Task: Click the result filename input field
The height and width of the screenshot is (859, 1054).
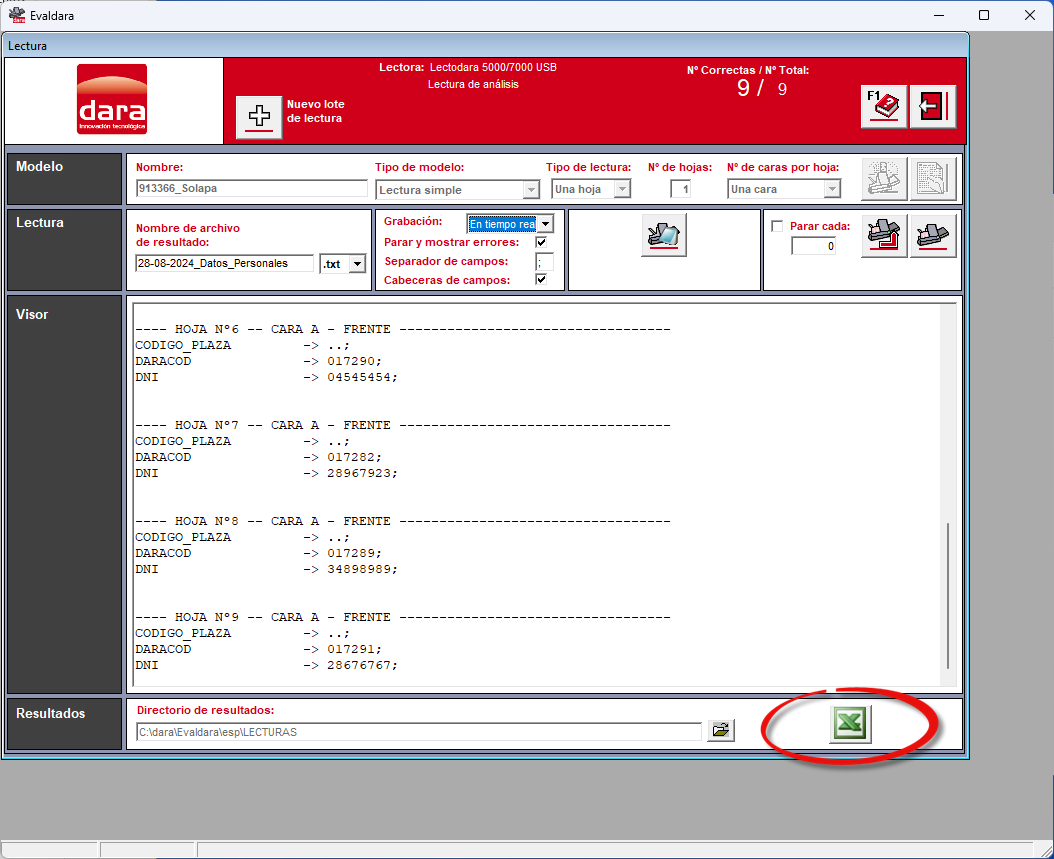Action: [225, 263]
